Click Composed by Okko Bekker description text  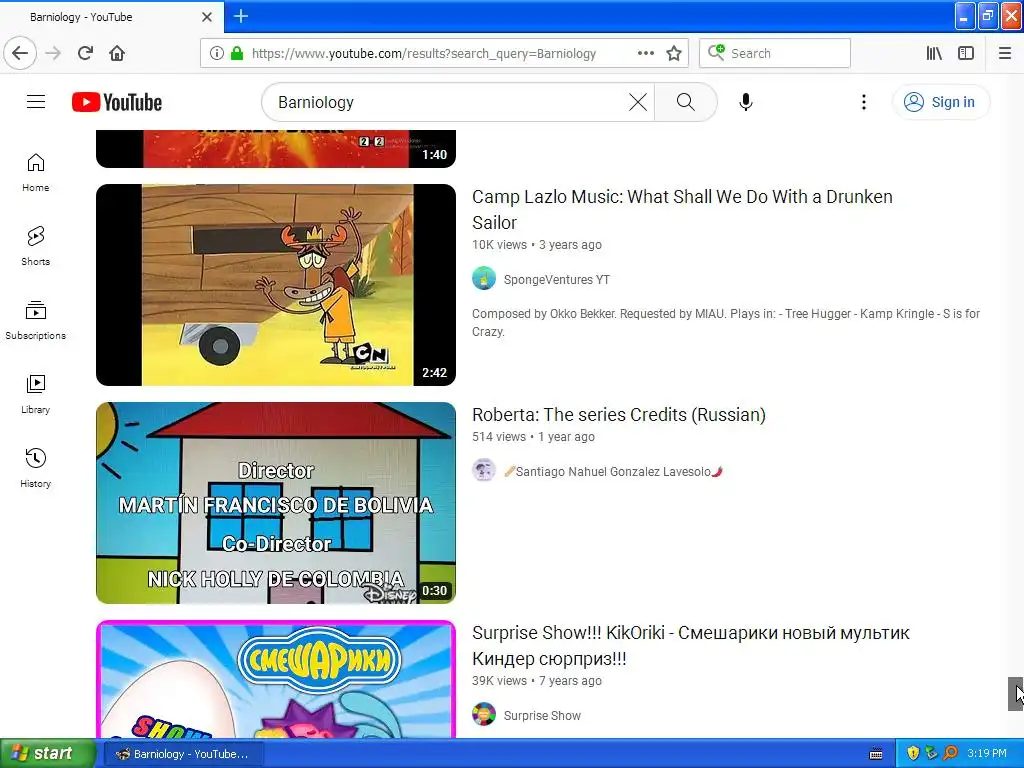[x=726, y=323]
